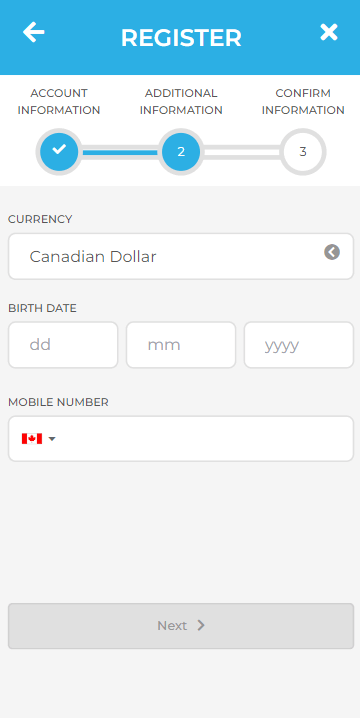Screen dimensions: 360x718
Task: Click the completed step checkmark circle
Action: click(59, 152)
